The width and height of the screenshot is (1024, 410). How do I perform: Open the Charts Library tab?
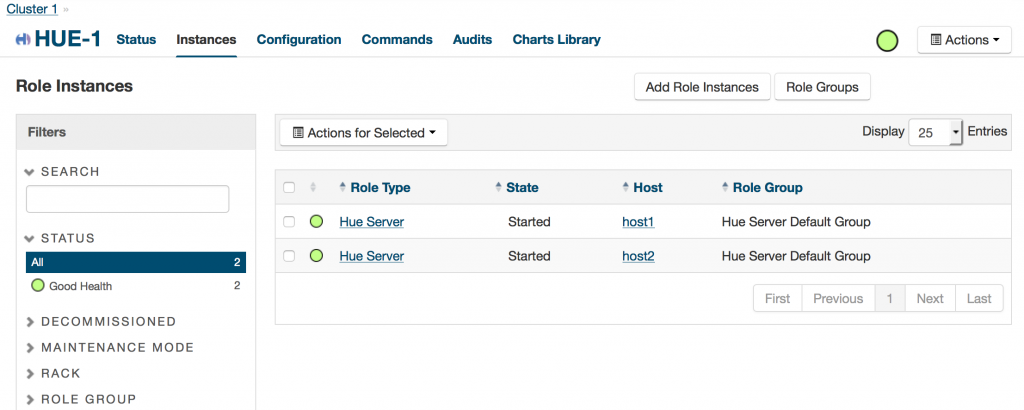click(556, 40)
